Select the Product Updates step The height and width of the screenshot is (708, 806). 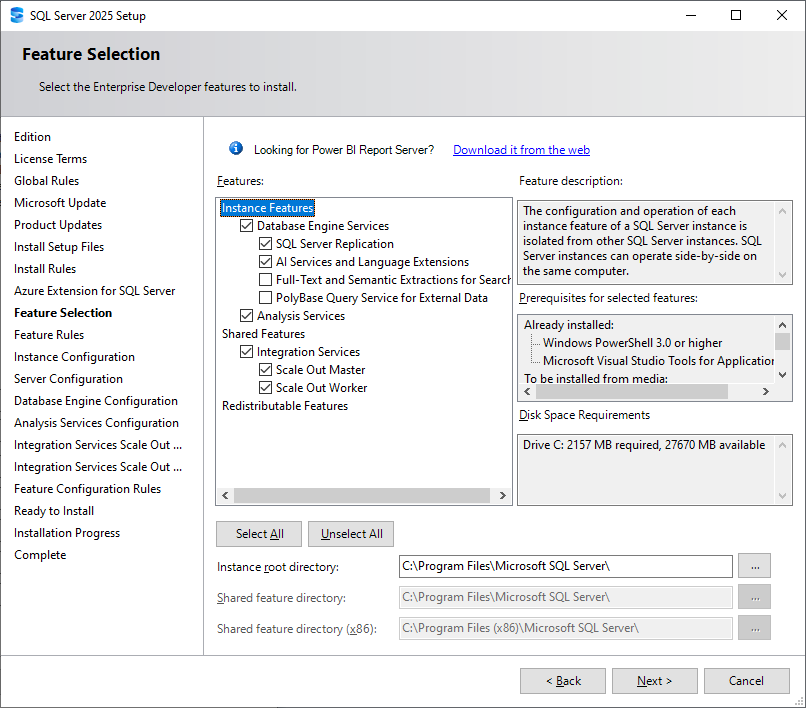58,225
